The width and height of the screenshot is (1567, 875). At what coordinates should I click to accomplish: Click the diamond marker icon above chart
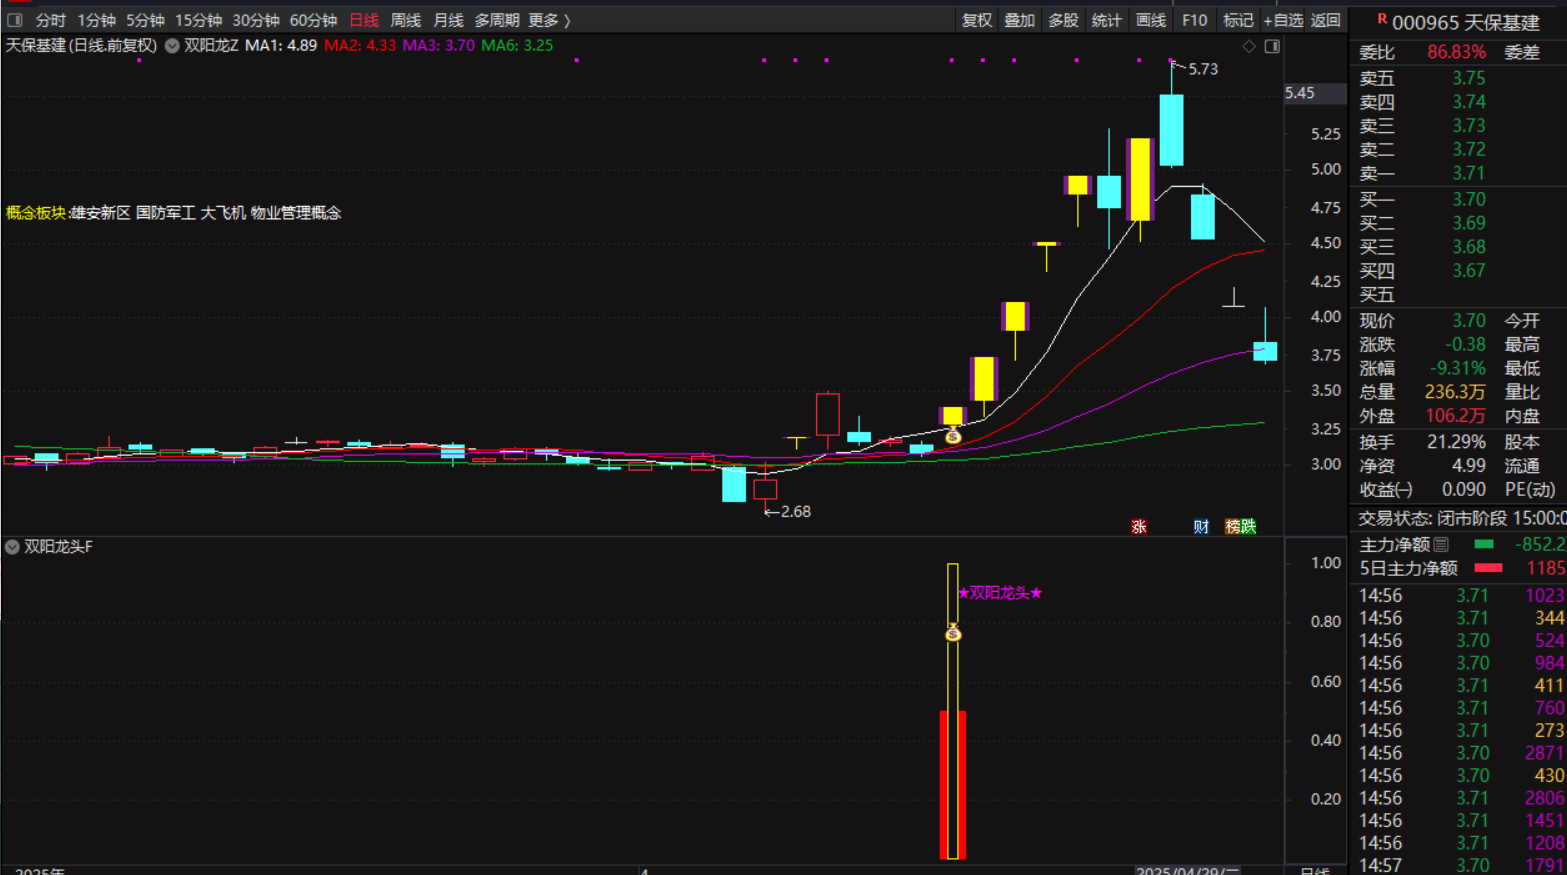[1249, 46]
